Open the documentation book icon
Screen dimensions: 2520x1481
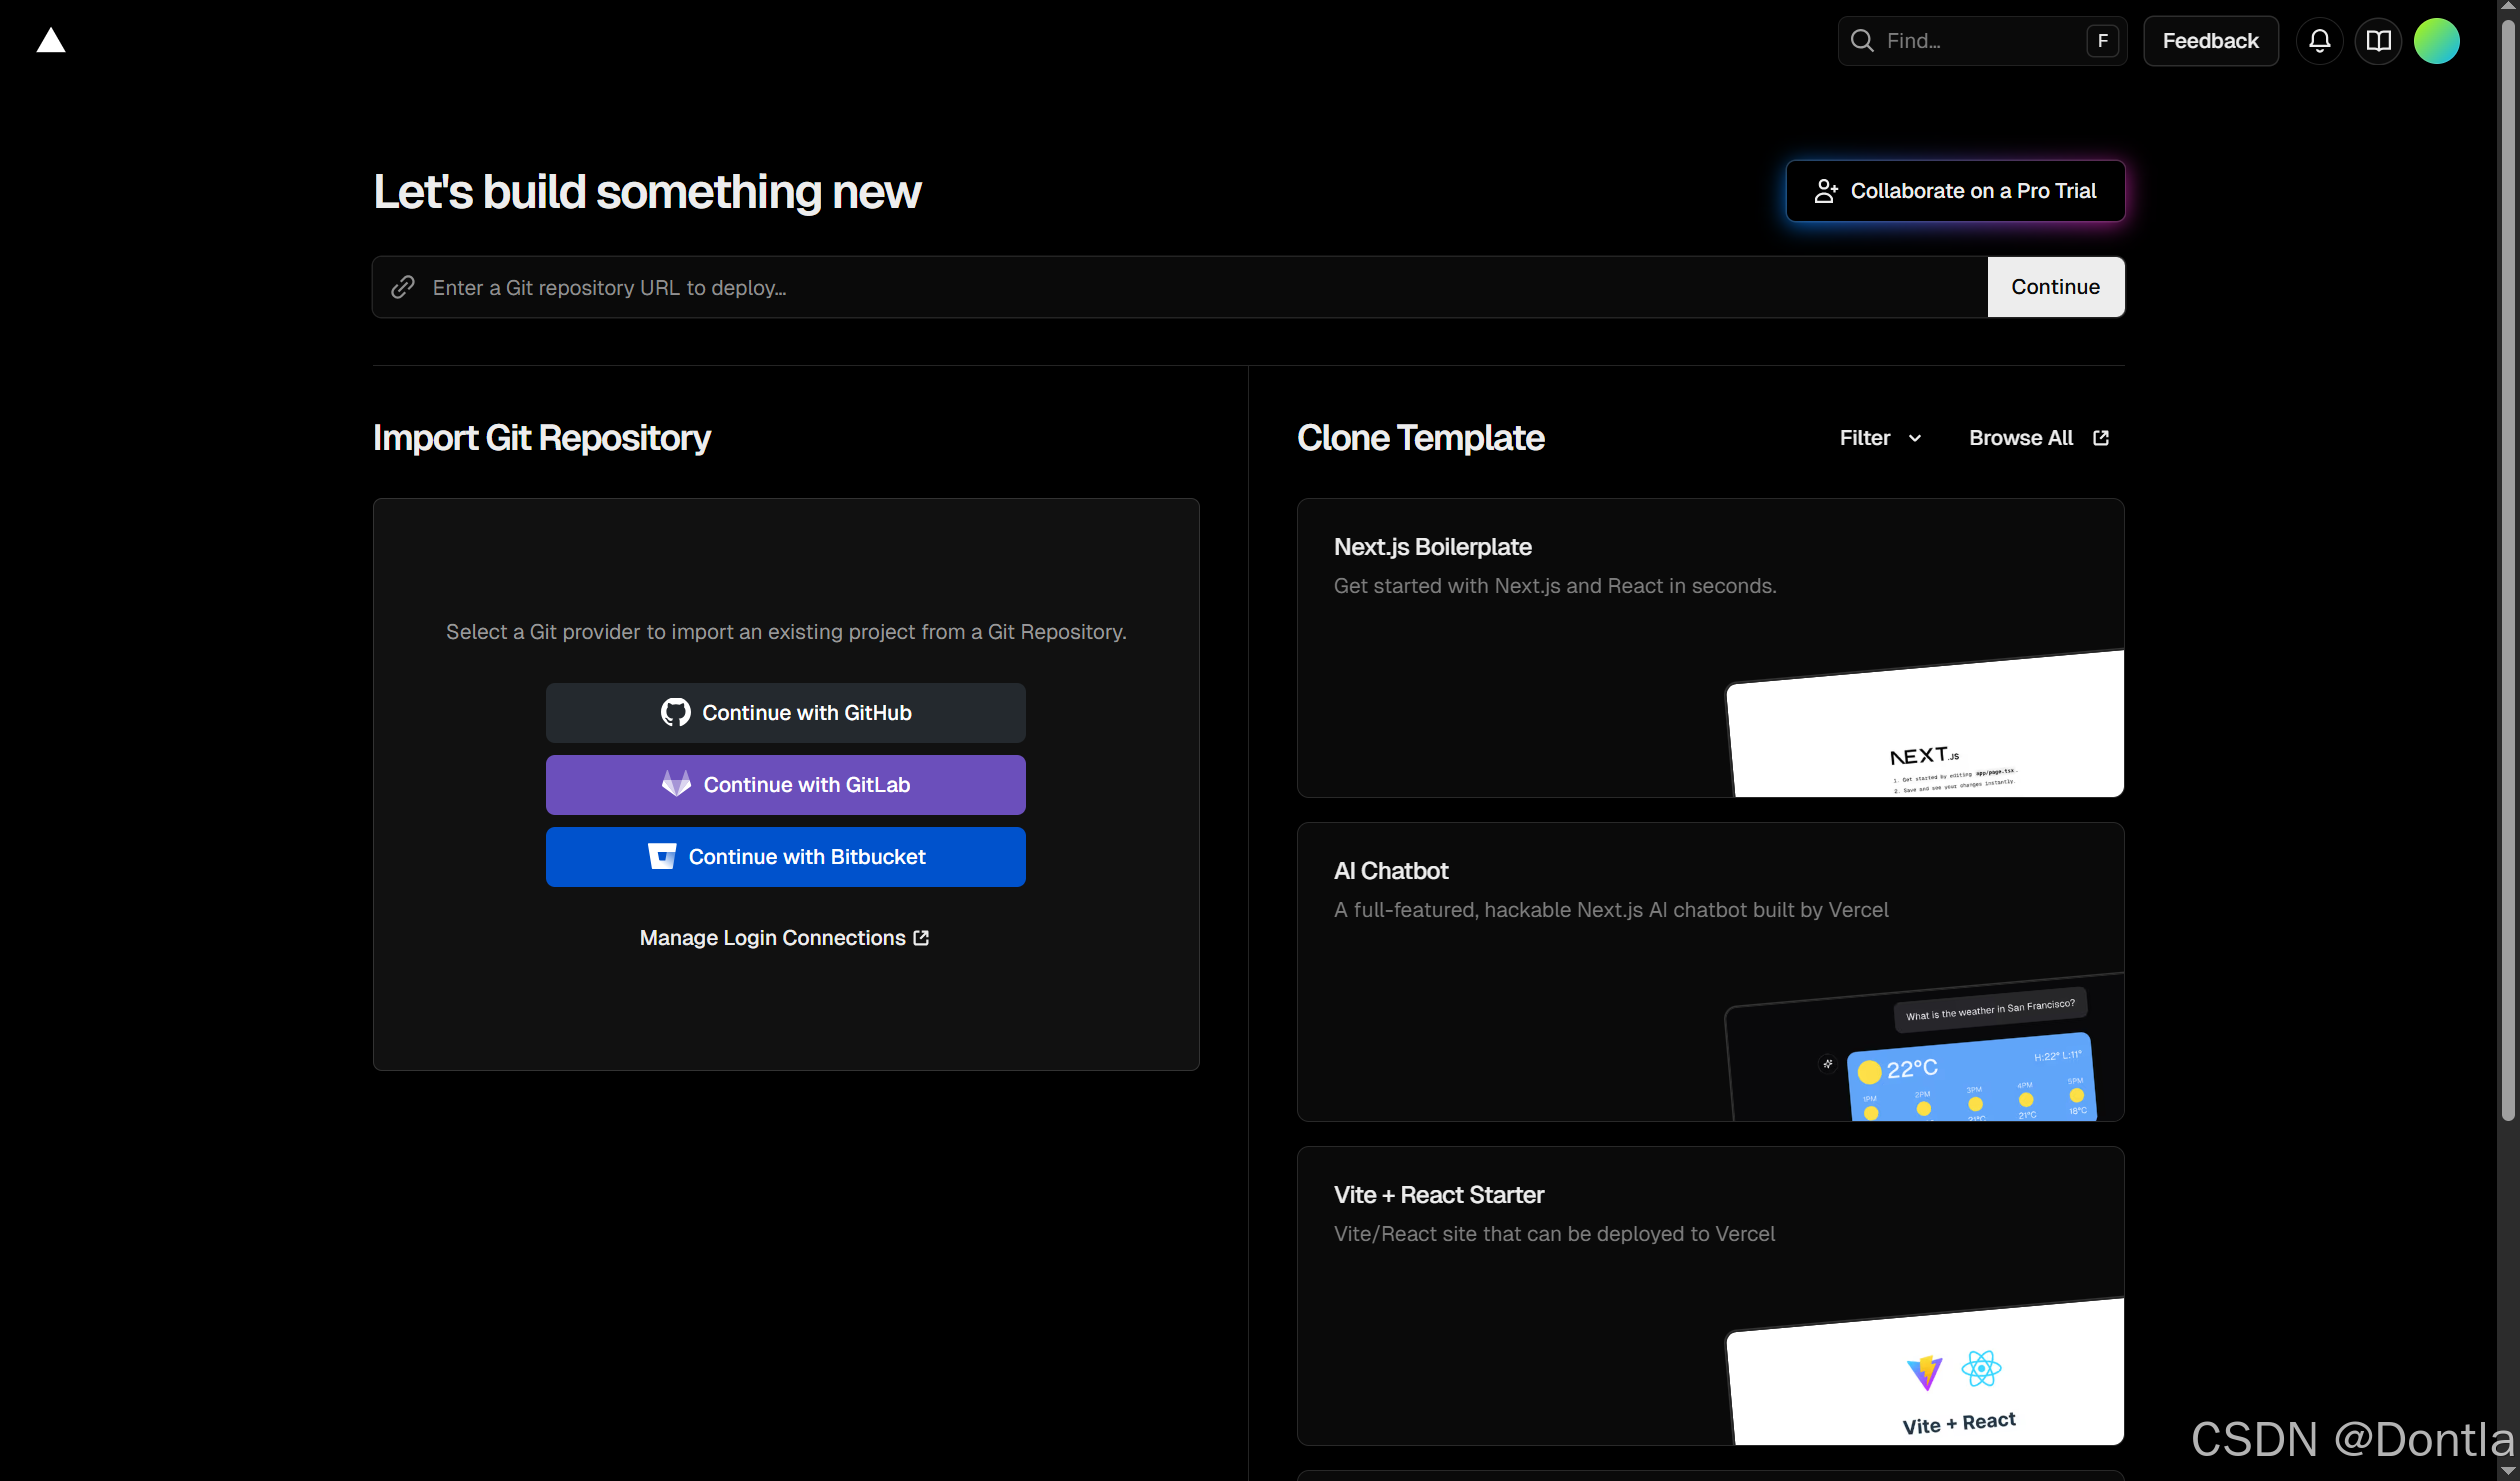(2378, 41)
